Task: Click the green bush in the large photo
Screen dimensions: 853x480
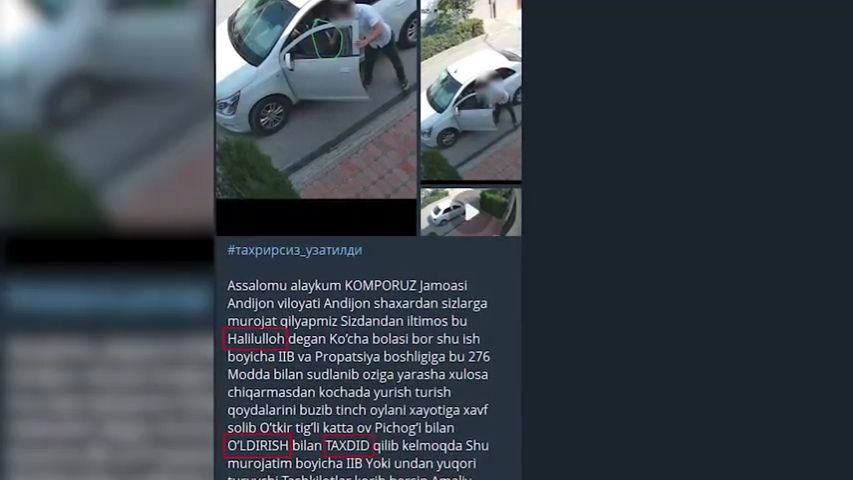Action: (254, 171)
